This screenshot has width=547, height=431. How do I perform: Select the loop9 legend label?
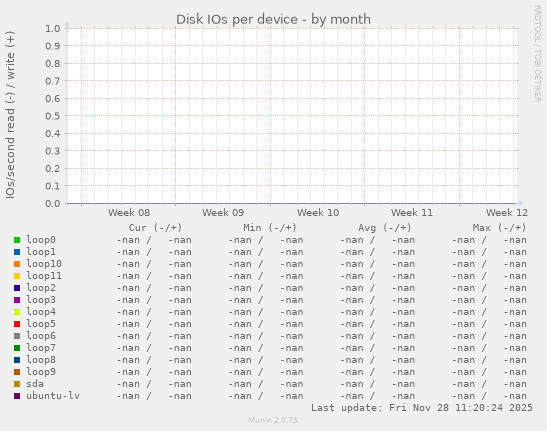point(41,372)
